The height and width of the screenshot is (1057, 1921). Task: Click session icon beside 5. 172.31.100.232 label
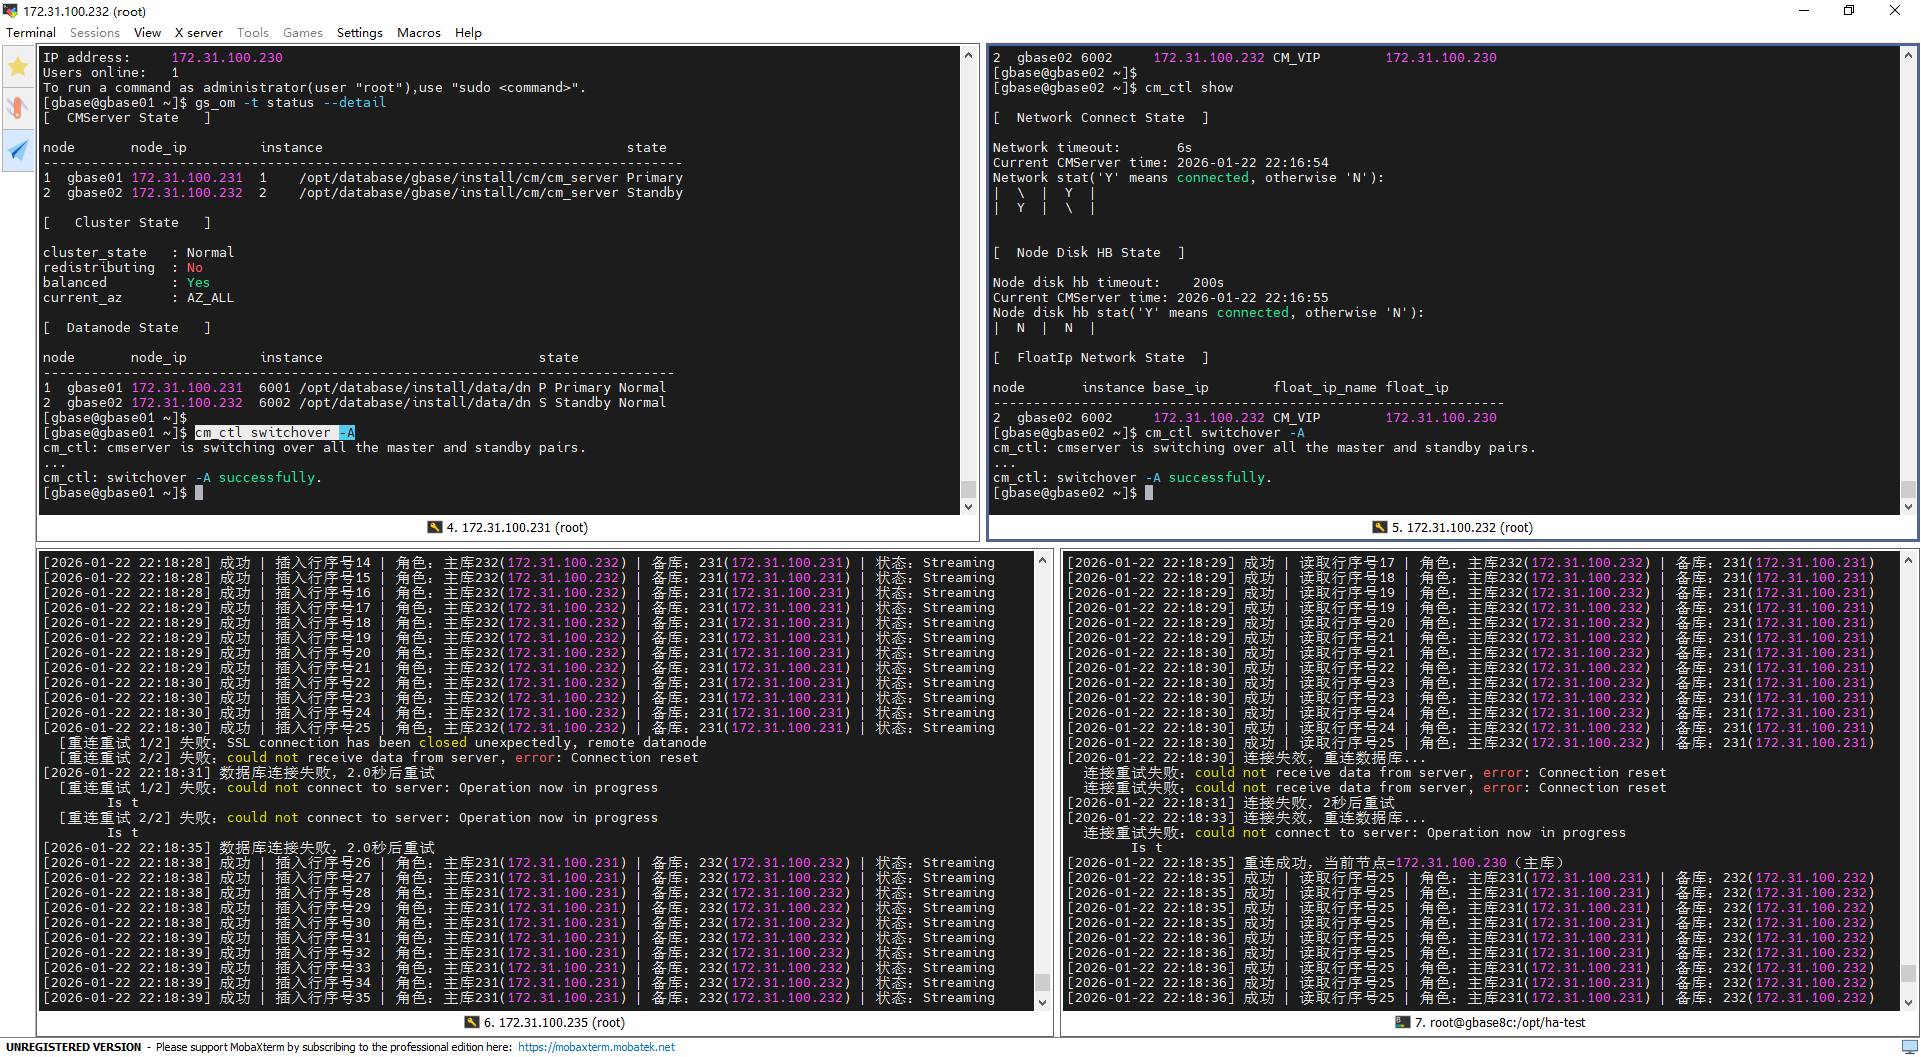(x=1379, y=527)
